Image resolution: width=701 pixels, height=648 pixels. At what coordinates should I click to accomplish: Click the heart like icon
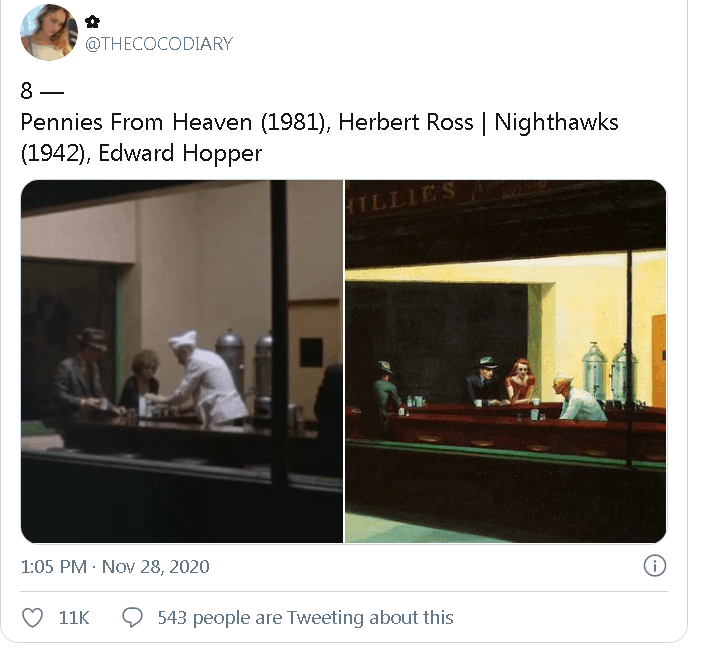pyautogui.click(x=33, y=618)
